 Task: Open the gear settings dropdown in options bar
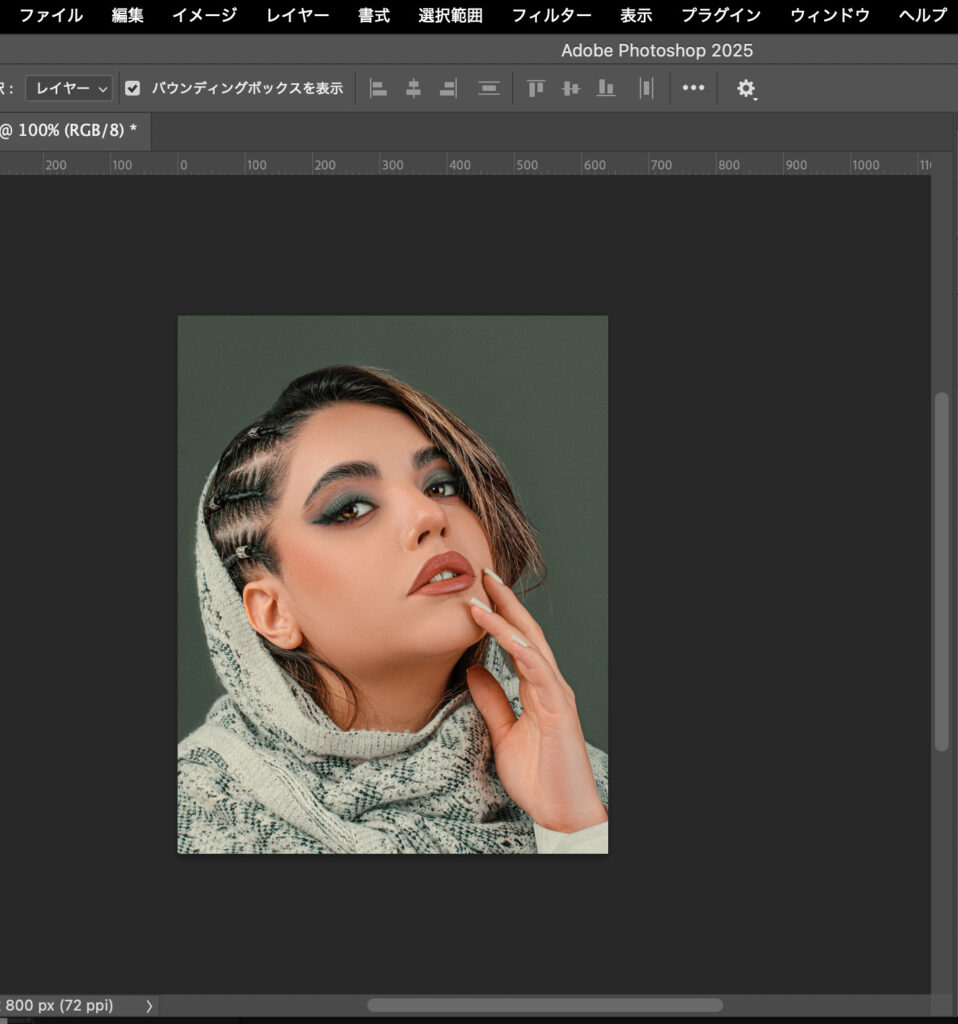[746, 89]
